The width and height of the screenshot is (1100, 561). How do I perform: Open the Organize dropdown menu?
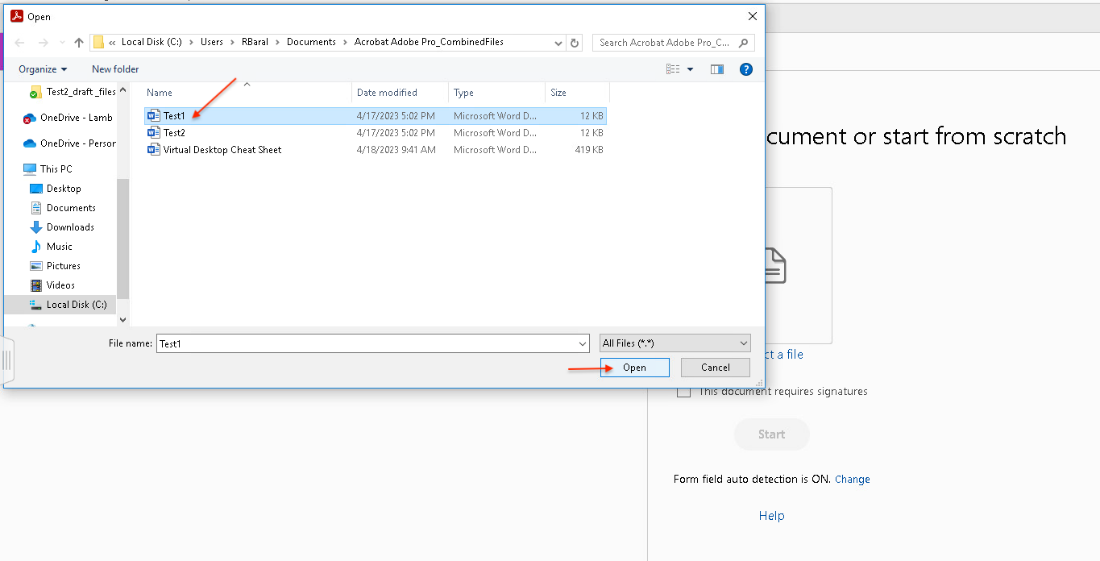43,69
